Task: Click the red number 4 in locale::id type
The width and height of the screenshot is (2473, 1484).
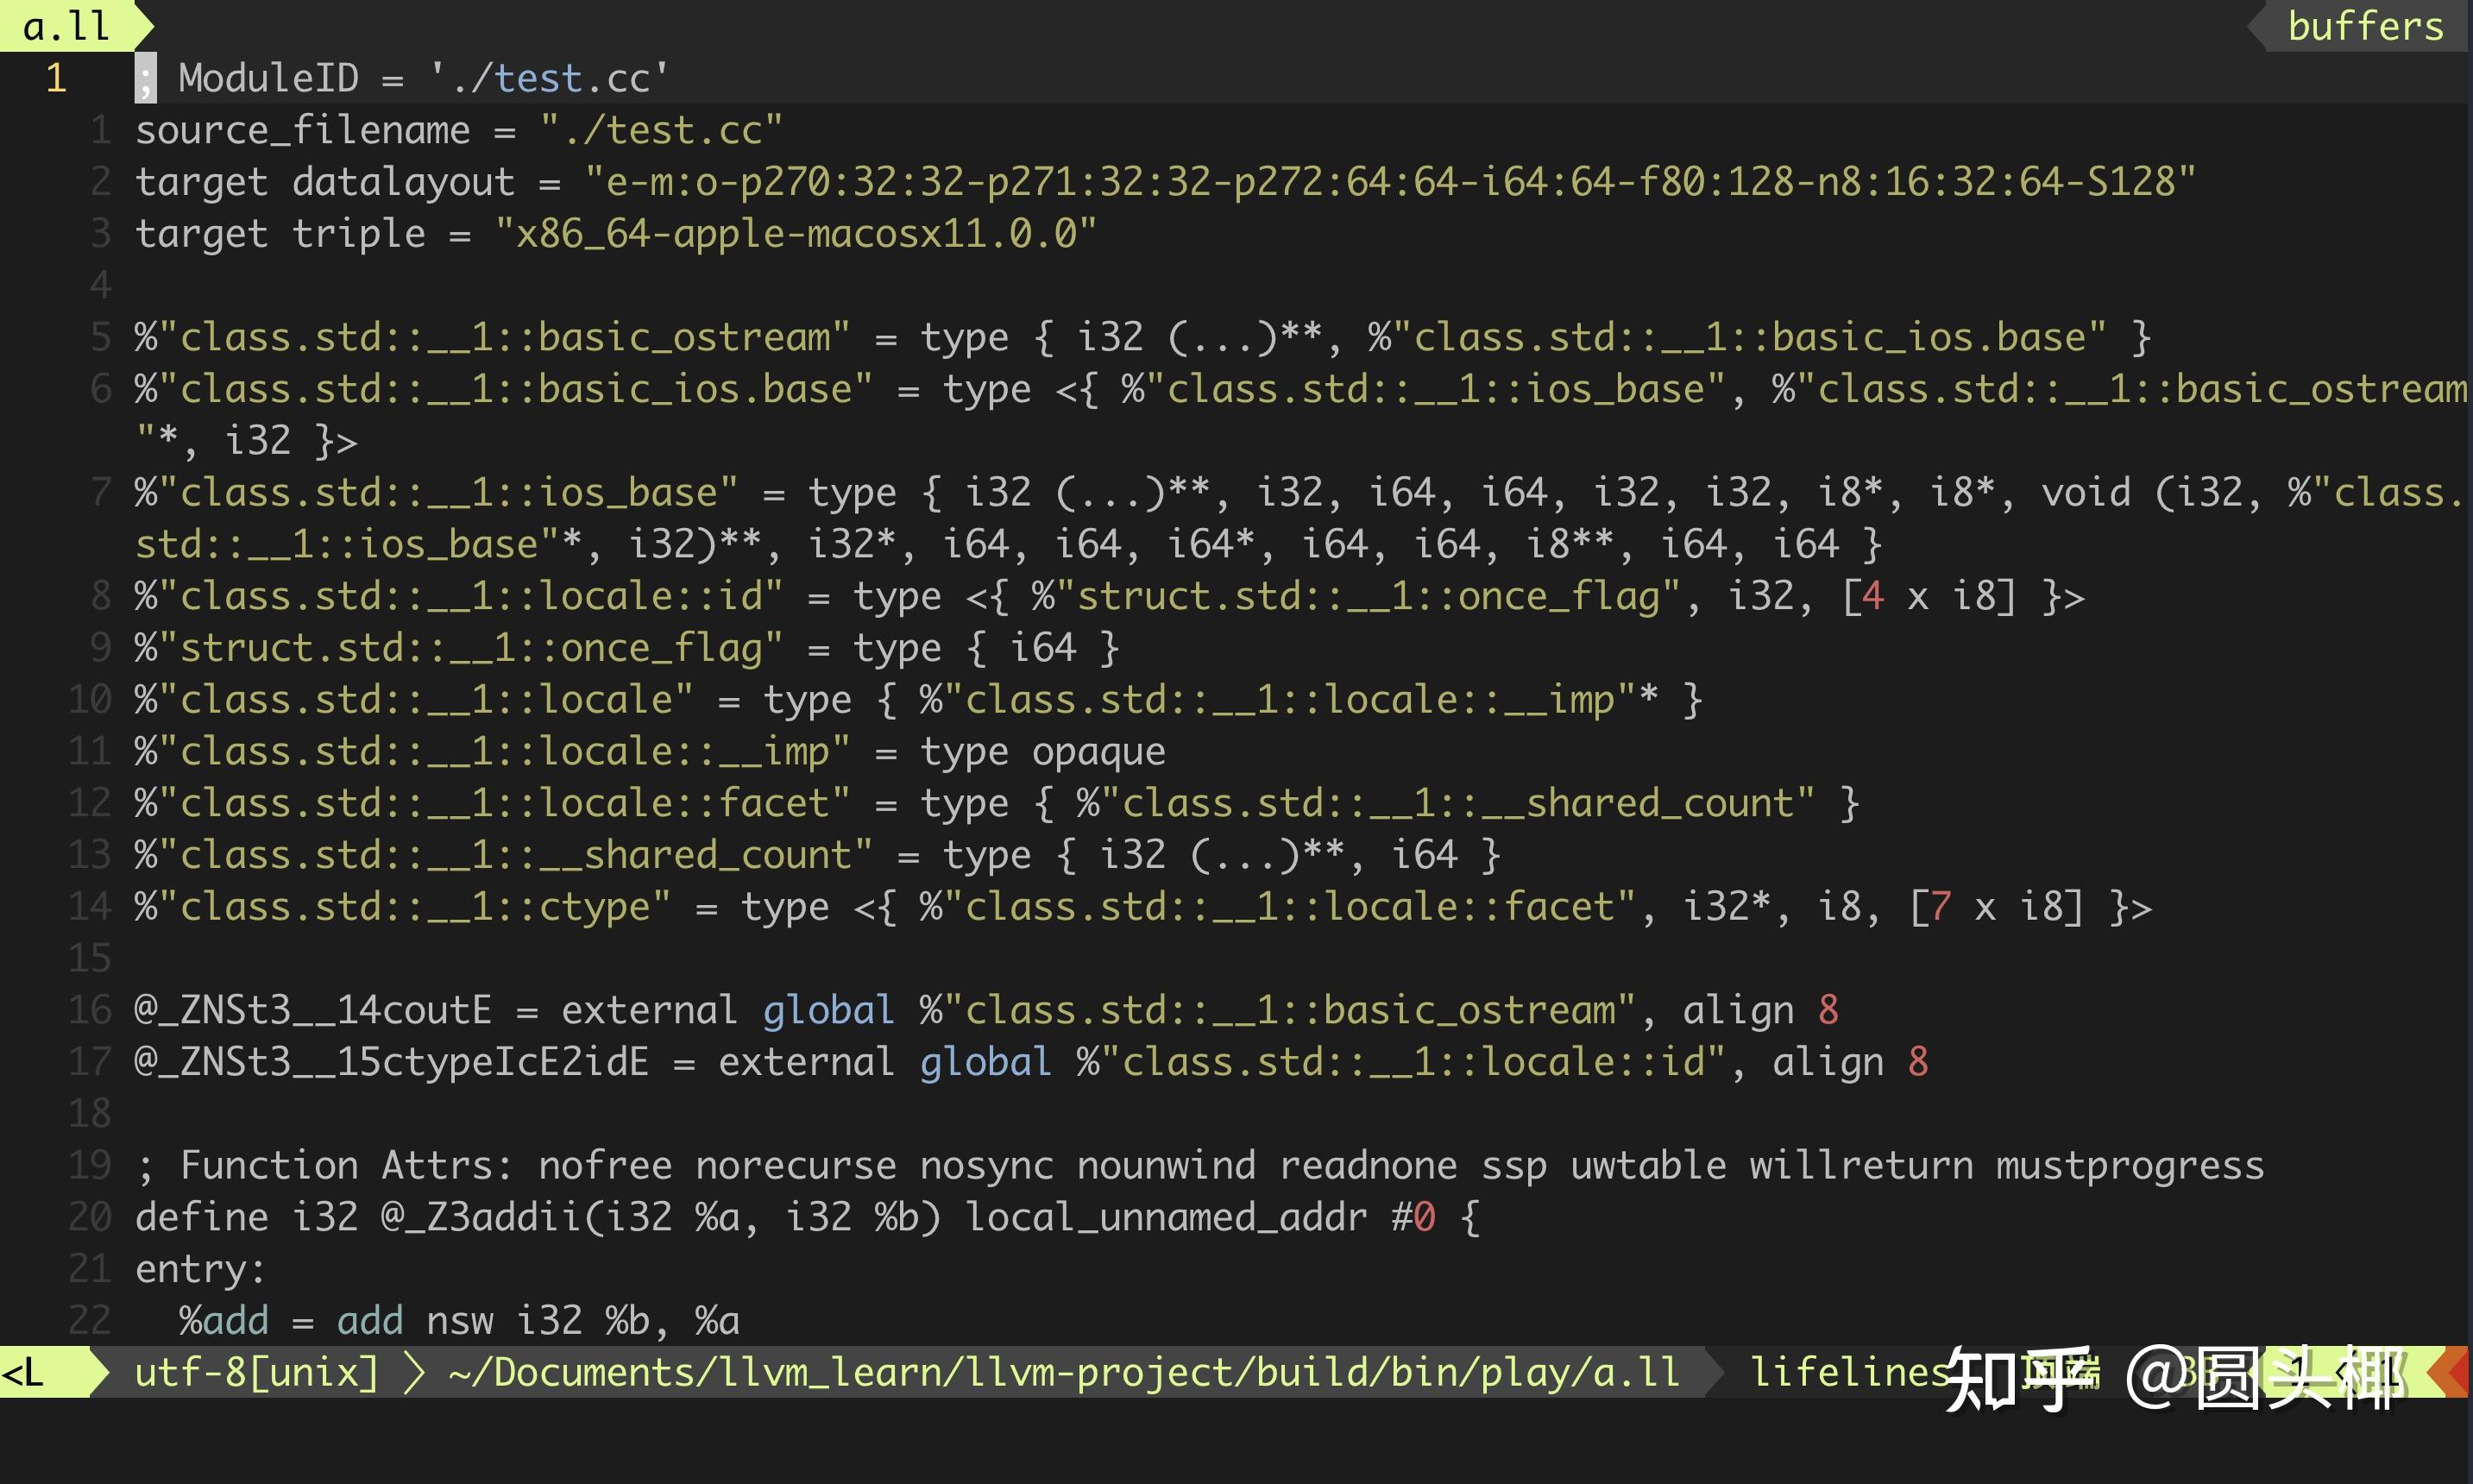Action: click(1873, 597)
